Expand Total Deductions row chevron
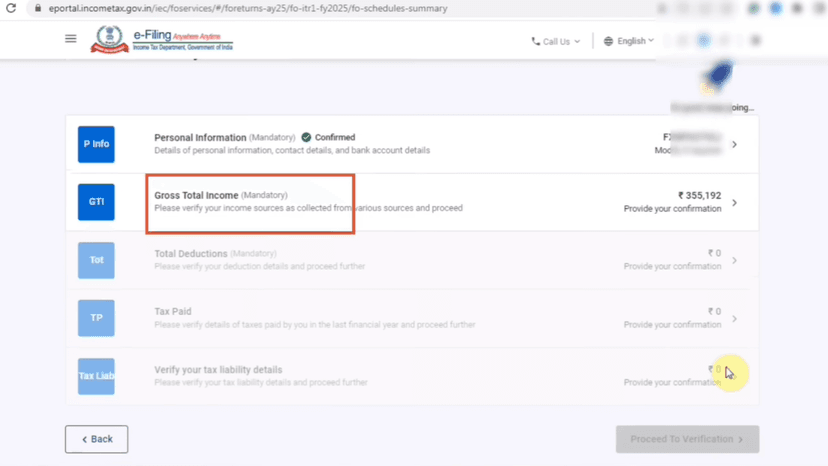This screenshot has width=828, height=466. click(734, 261)
